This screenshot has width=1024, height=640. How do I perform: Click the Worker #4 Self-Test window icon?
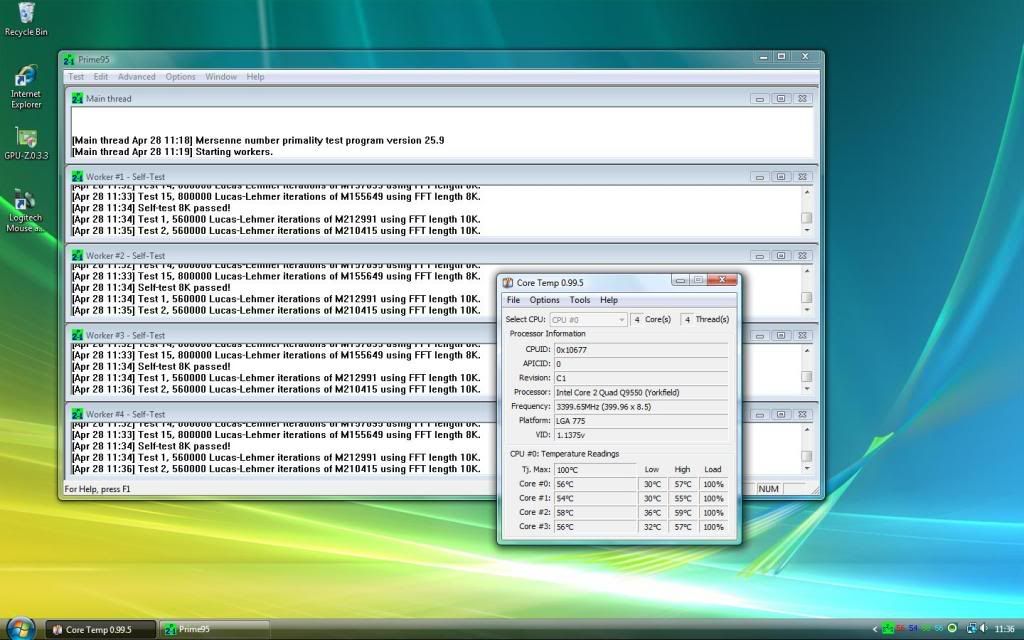point(78,415)
